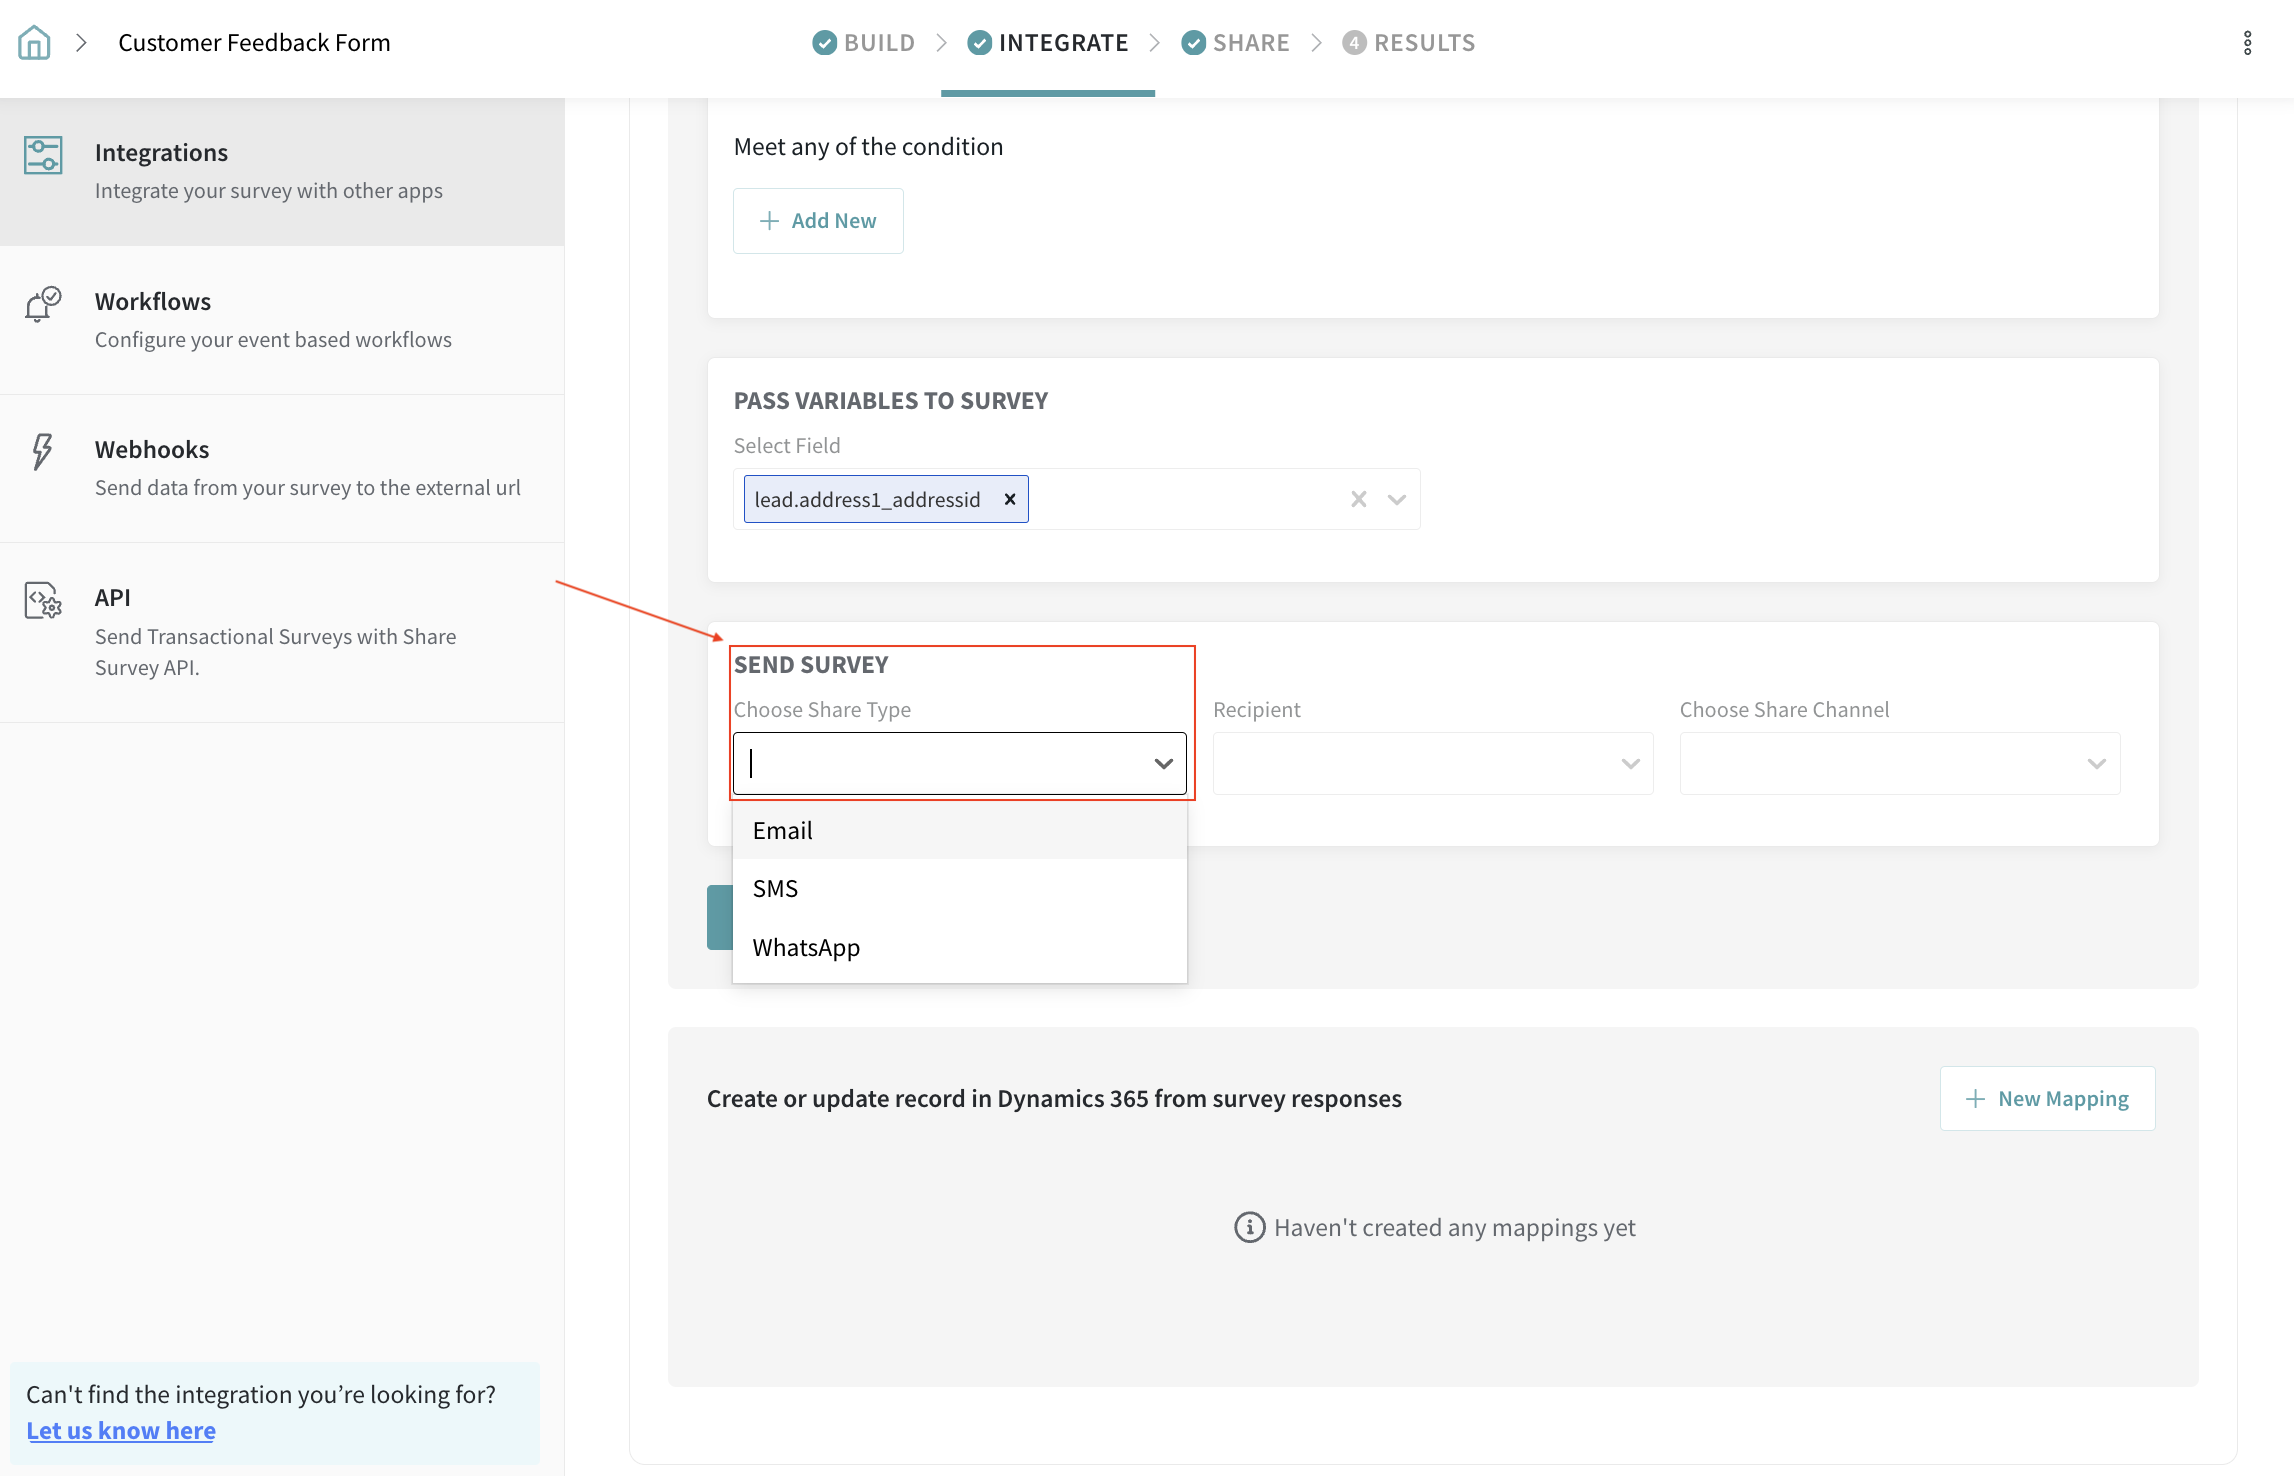Pick WhatsApp from the dropdown list
This screenshot has height=1476, width=2294.
[806, 948]
